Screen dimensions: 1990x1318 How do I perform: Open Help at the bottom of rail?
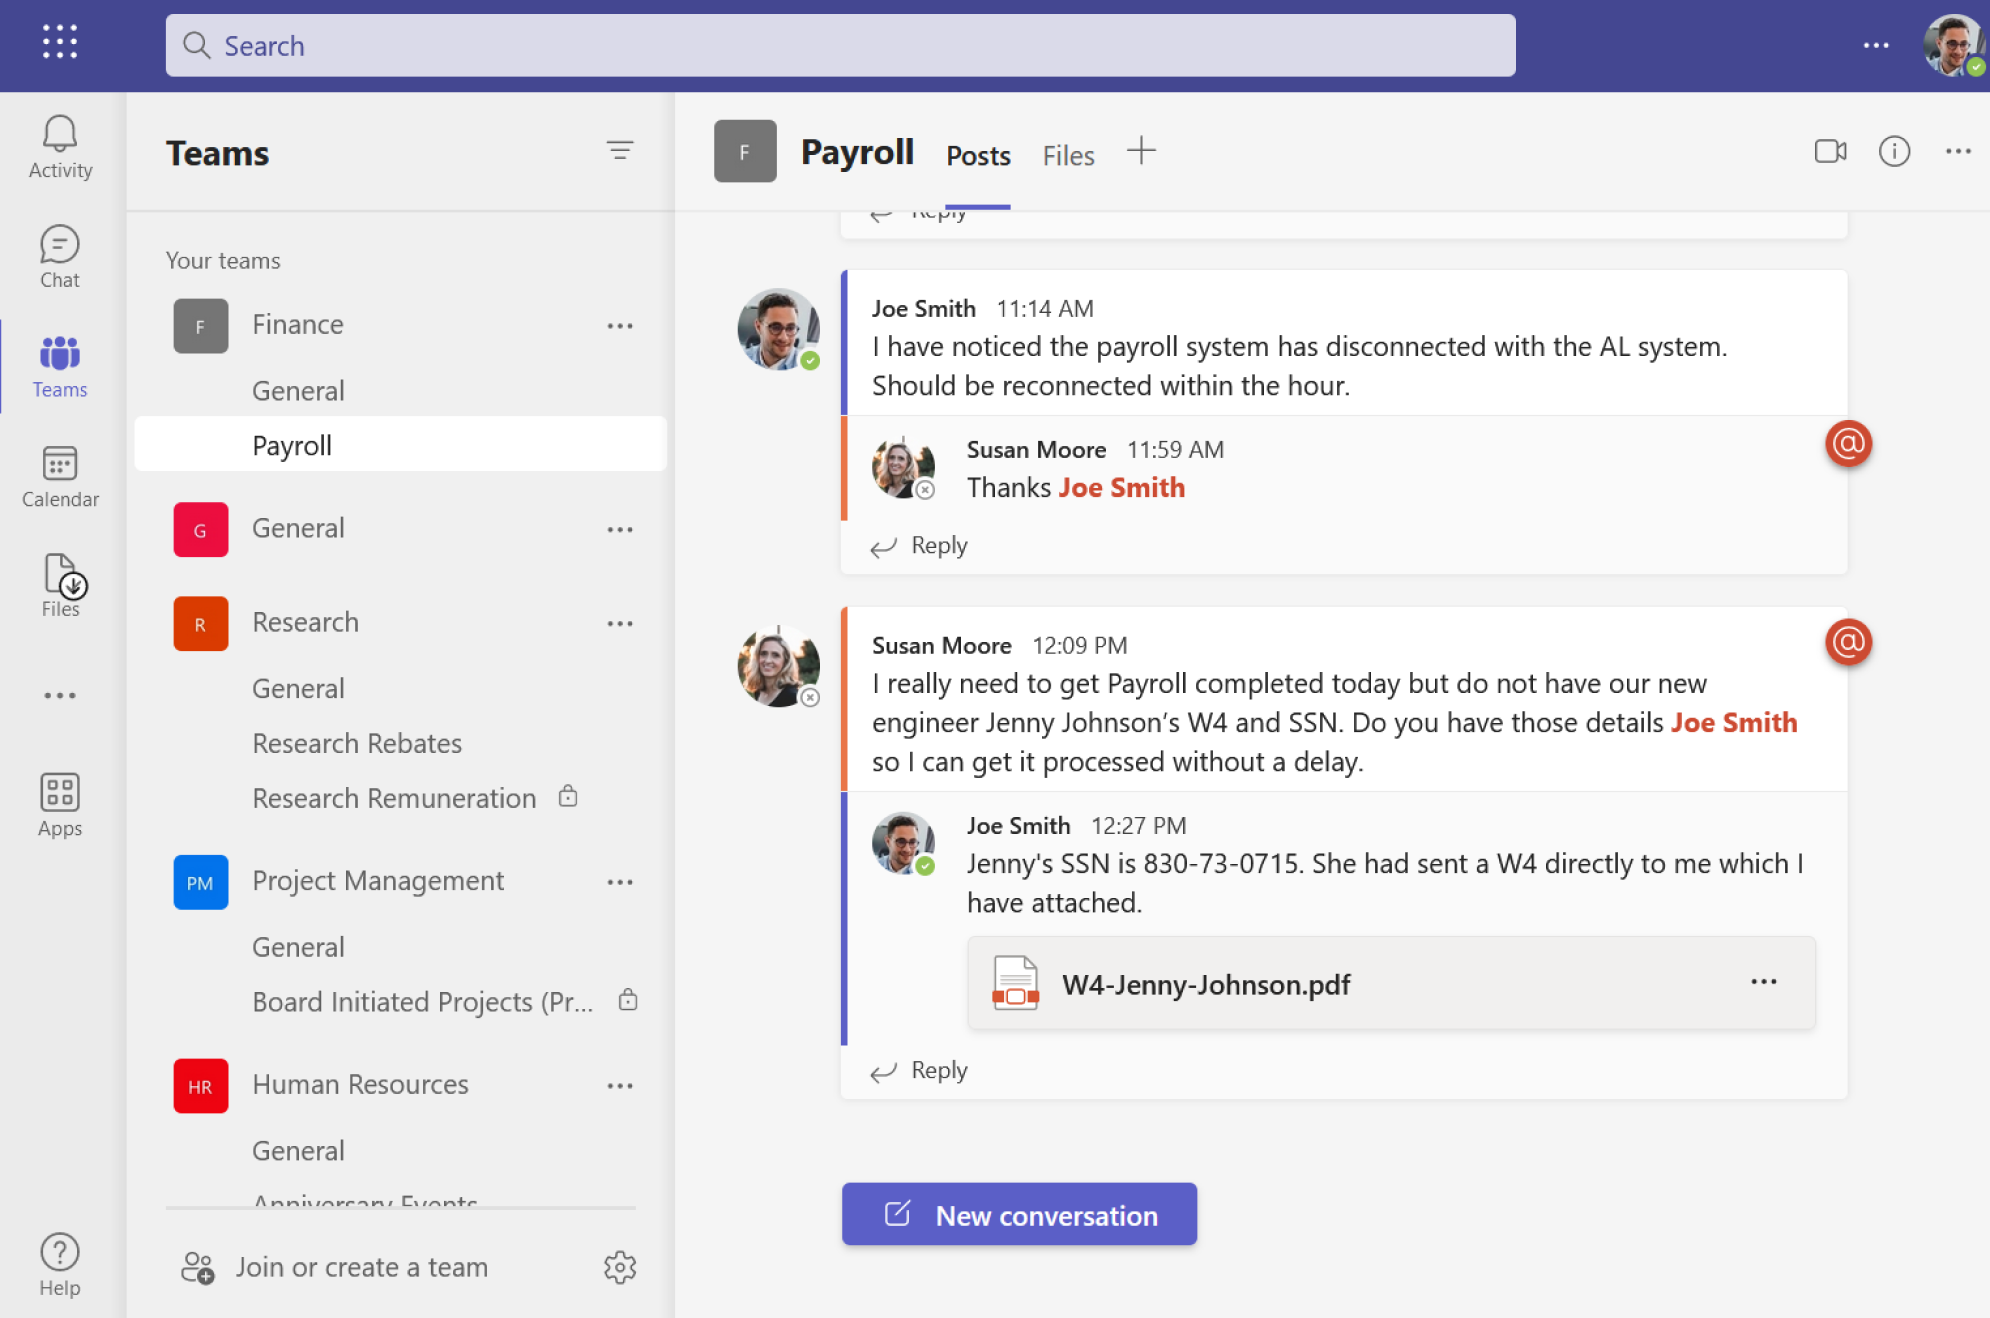pos(60,1265)
